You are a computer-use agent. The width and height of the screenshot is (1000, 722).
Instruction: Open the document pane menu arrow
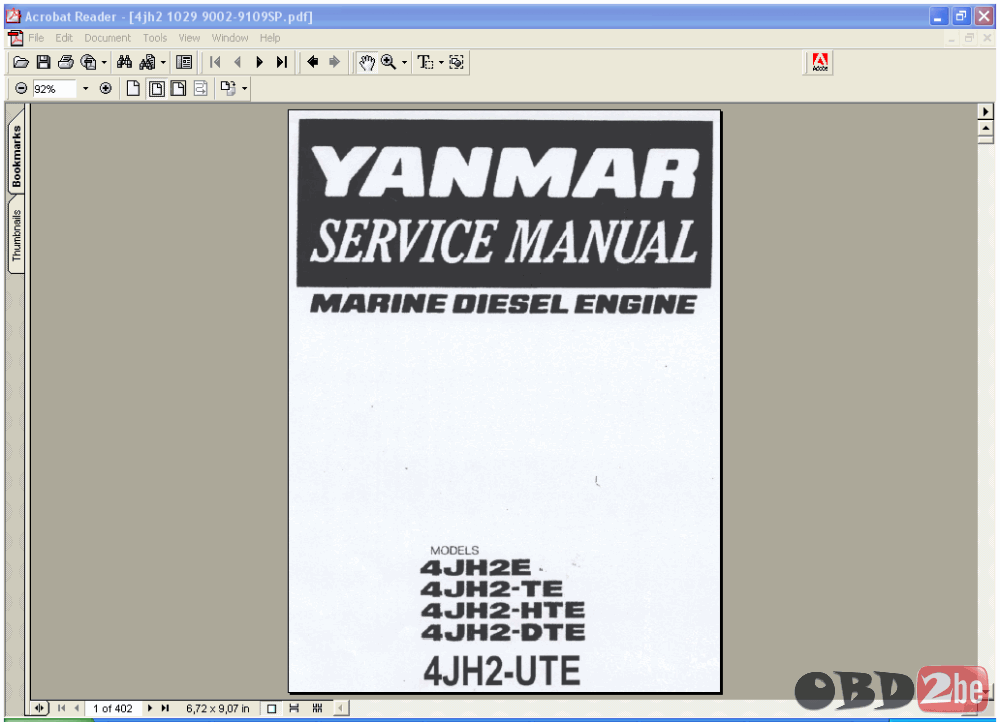pyautogui.click(x=985, y=112)
